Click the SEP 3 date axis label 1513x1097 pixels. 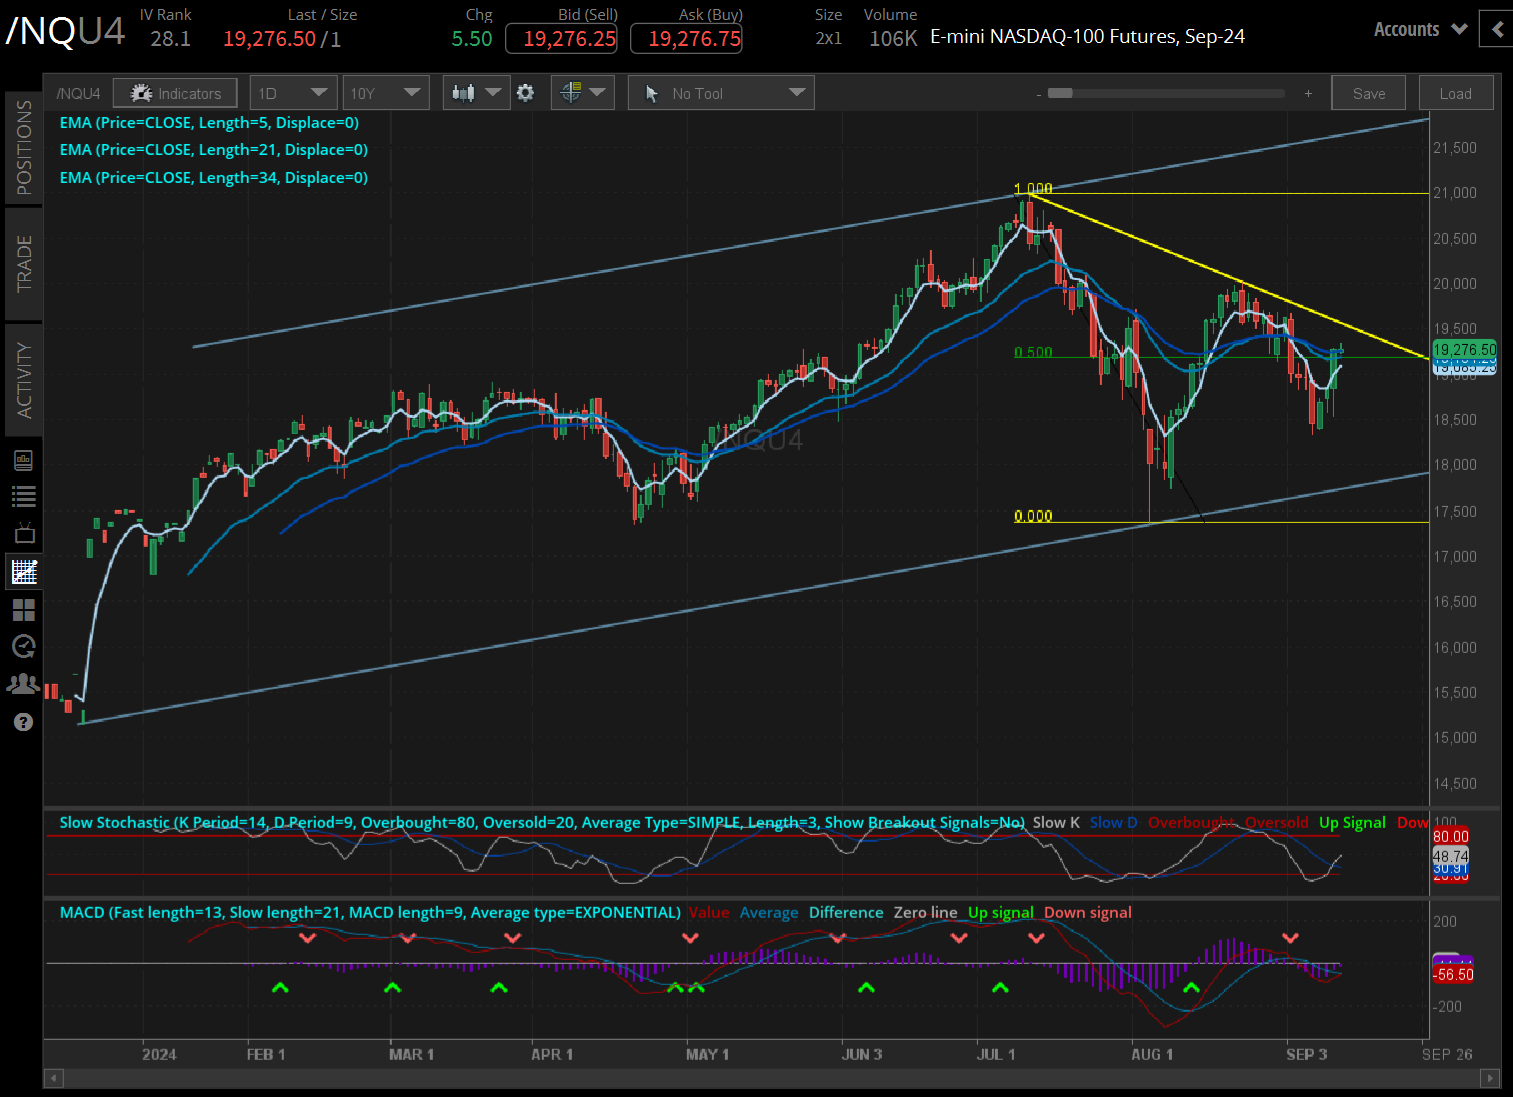click(x=1306, y=1055)
